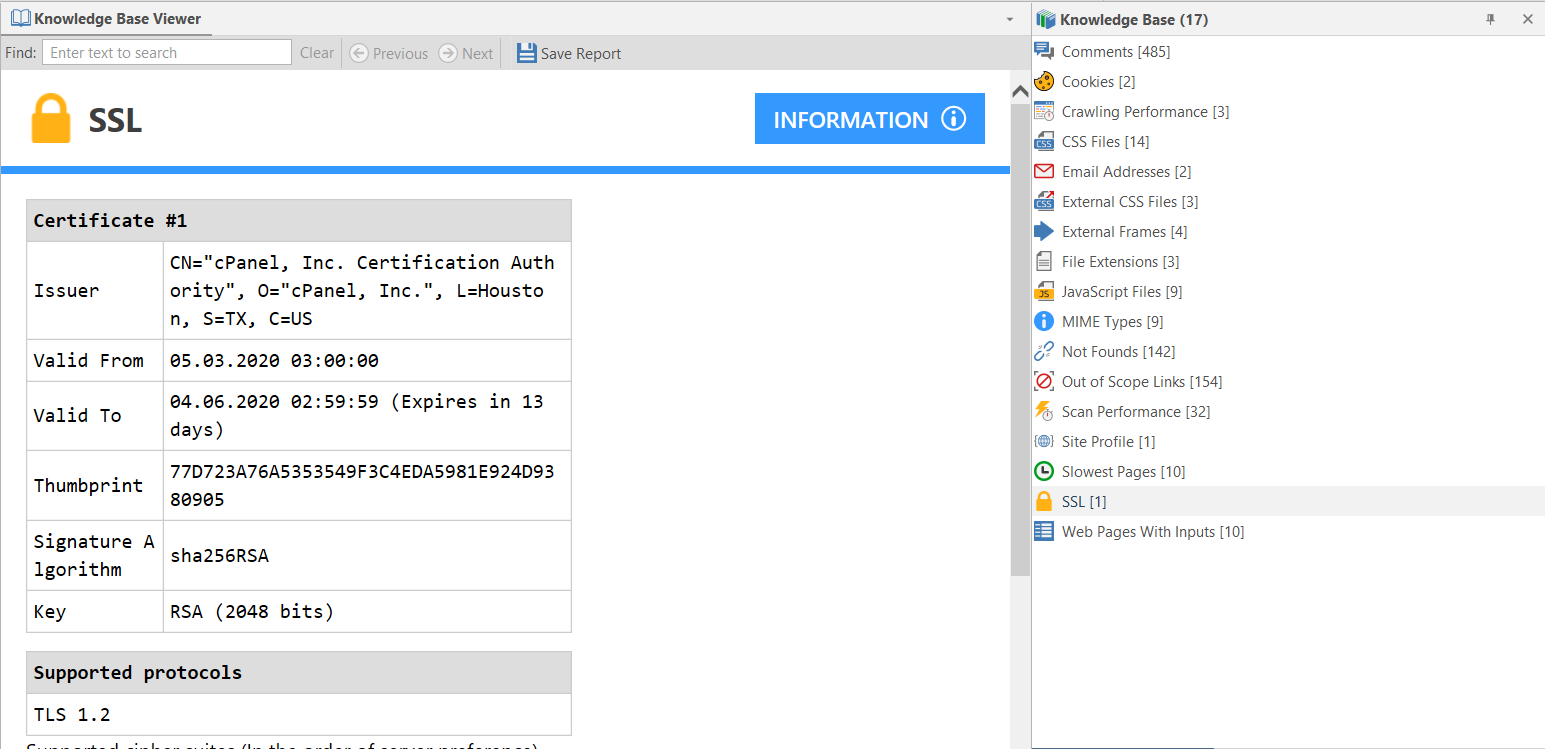The height and width of the screenshot is (749, 1545).
Task: Open the INFORMATION panel
Action: click(869, 118)
